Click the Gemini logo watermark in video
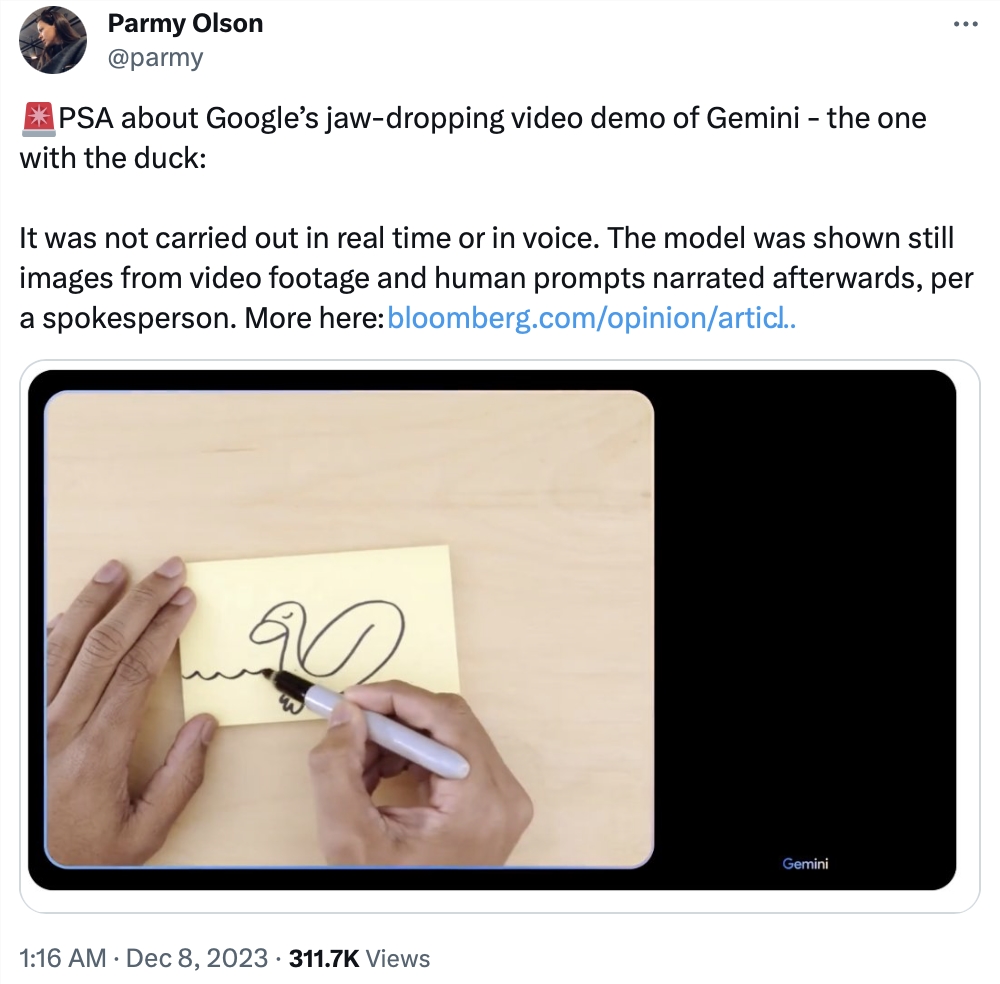Image resolution: width=1000 pixels, height=984 pixels. click(805, 864)
